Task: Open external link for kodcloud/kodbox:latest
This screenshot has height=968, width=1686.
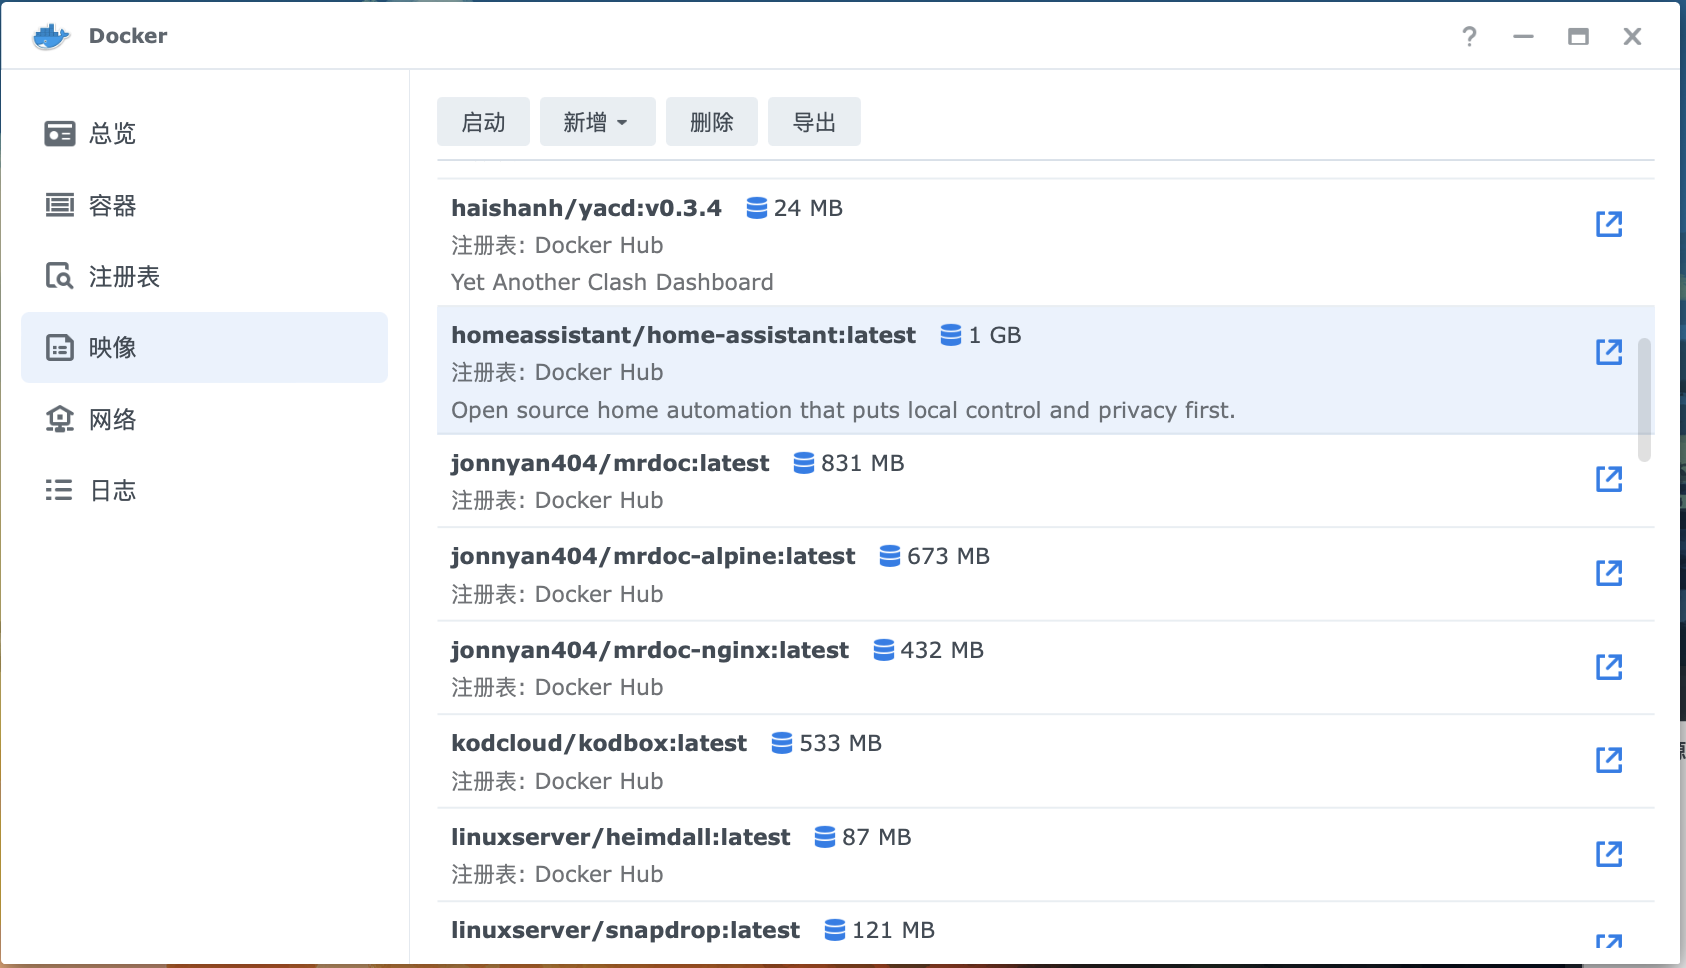Action: 1609,760
